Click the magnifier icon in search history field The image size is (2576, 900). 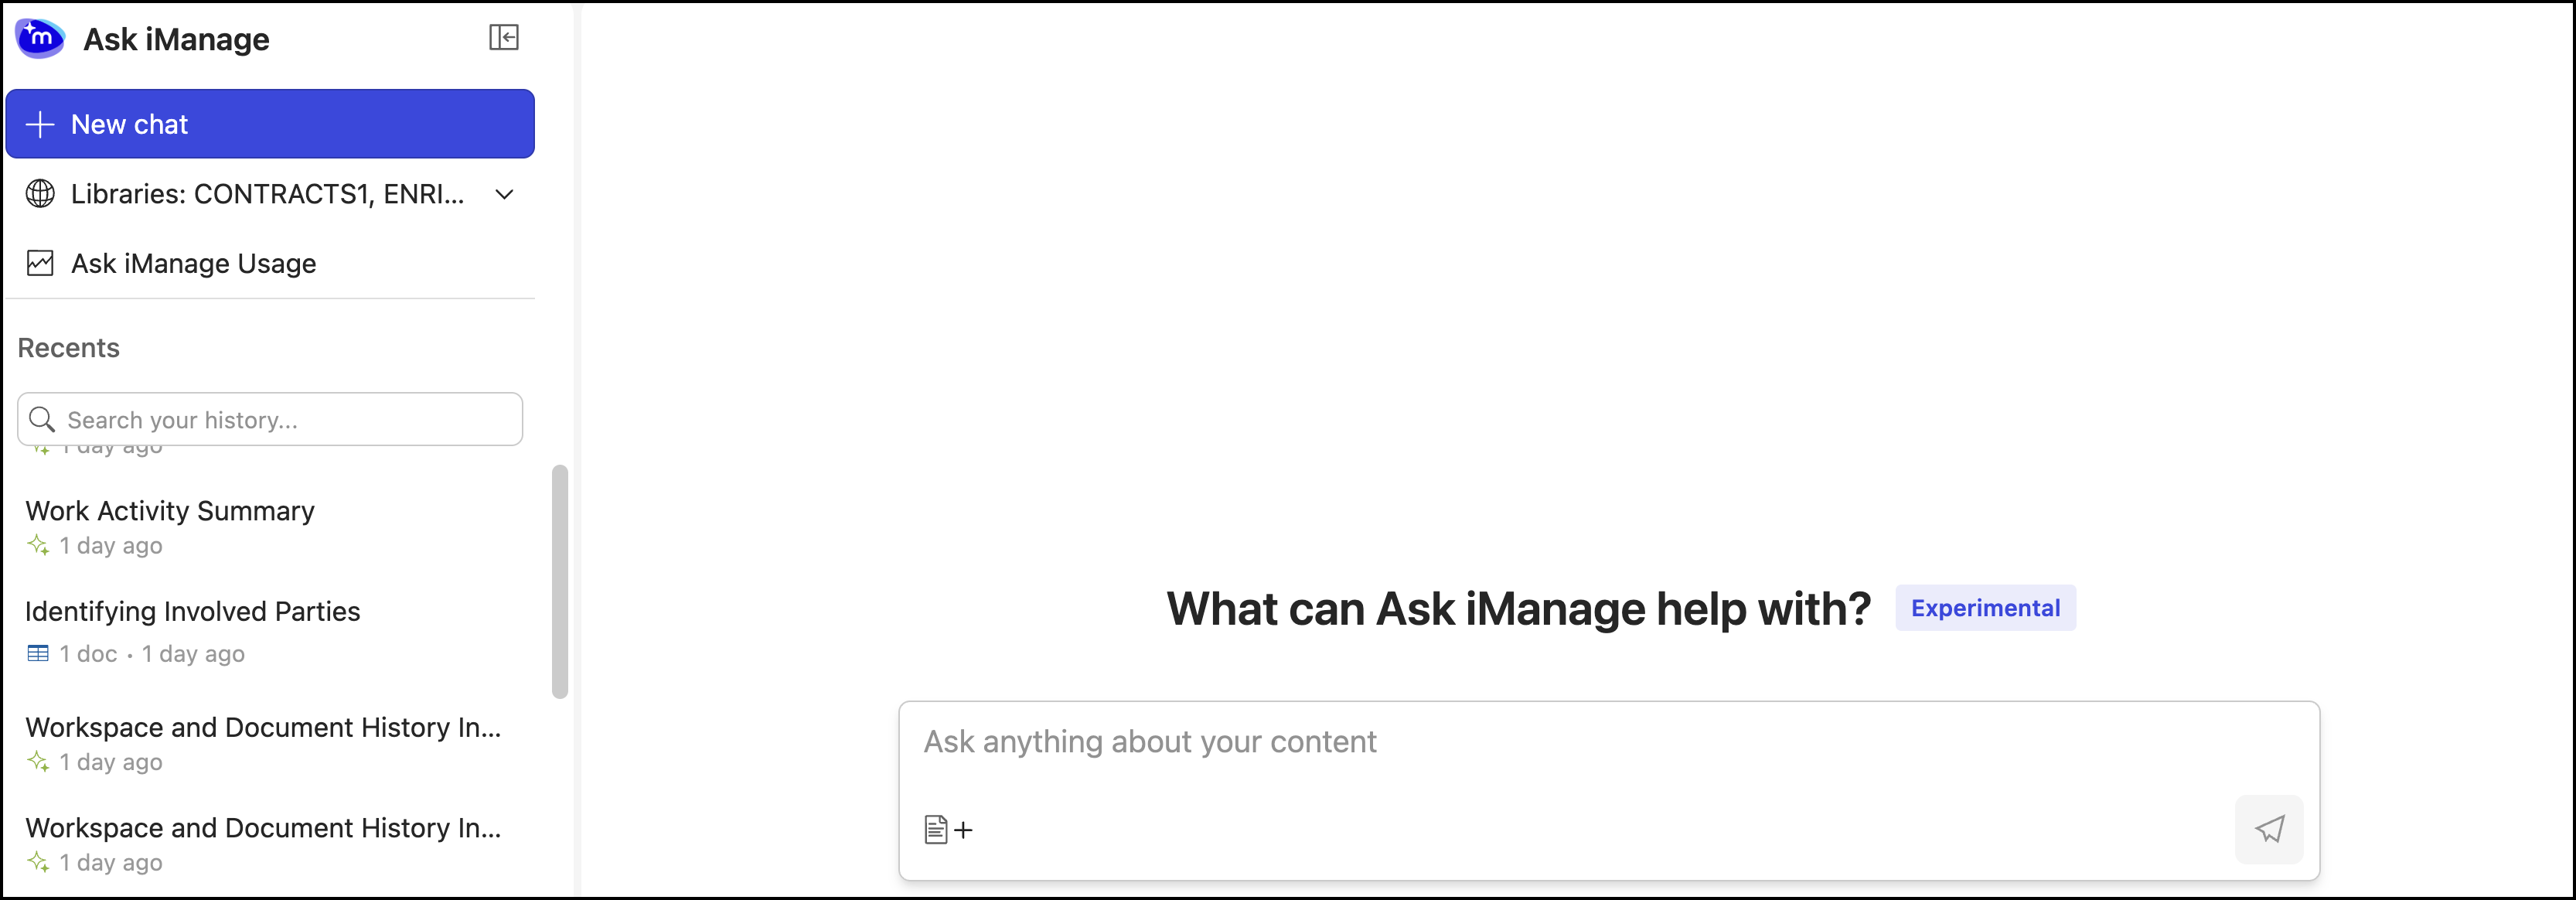click(42, 419)
